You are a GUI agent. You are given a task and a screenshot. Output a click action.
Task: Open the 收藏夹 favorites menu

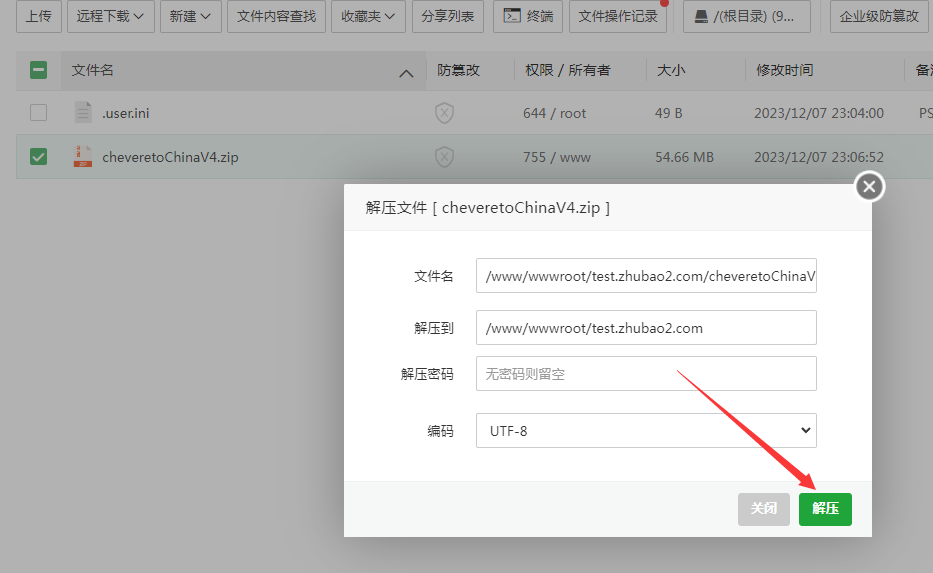[x=367, y=16]
